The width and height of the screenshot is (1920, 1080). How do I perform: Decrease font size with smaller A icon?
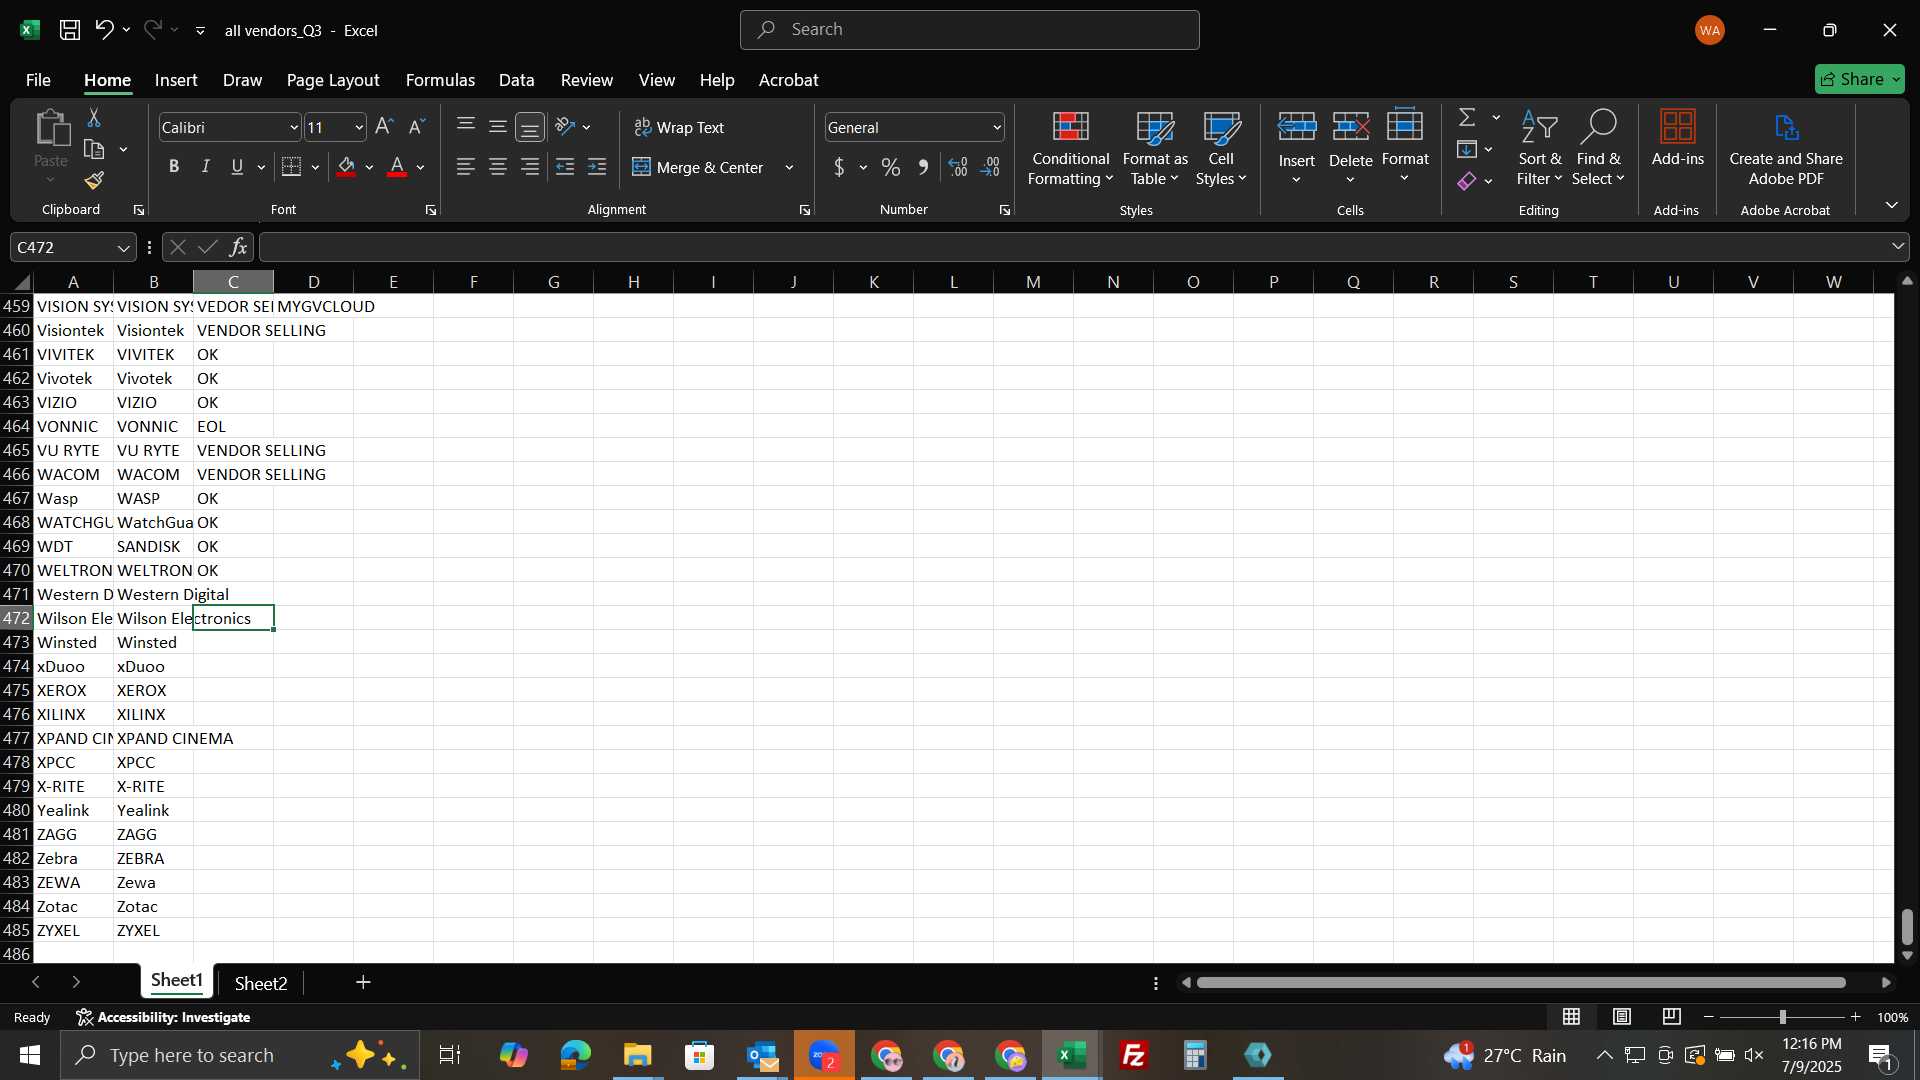click(418, 127)
